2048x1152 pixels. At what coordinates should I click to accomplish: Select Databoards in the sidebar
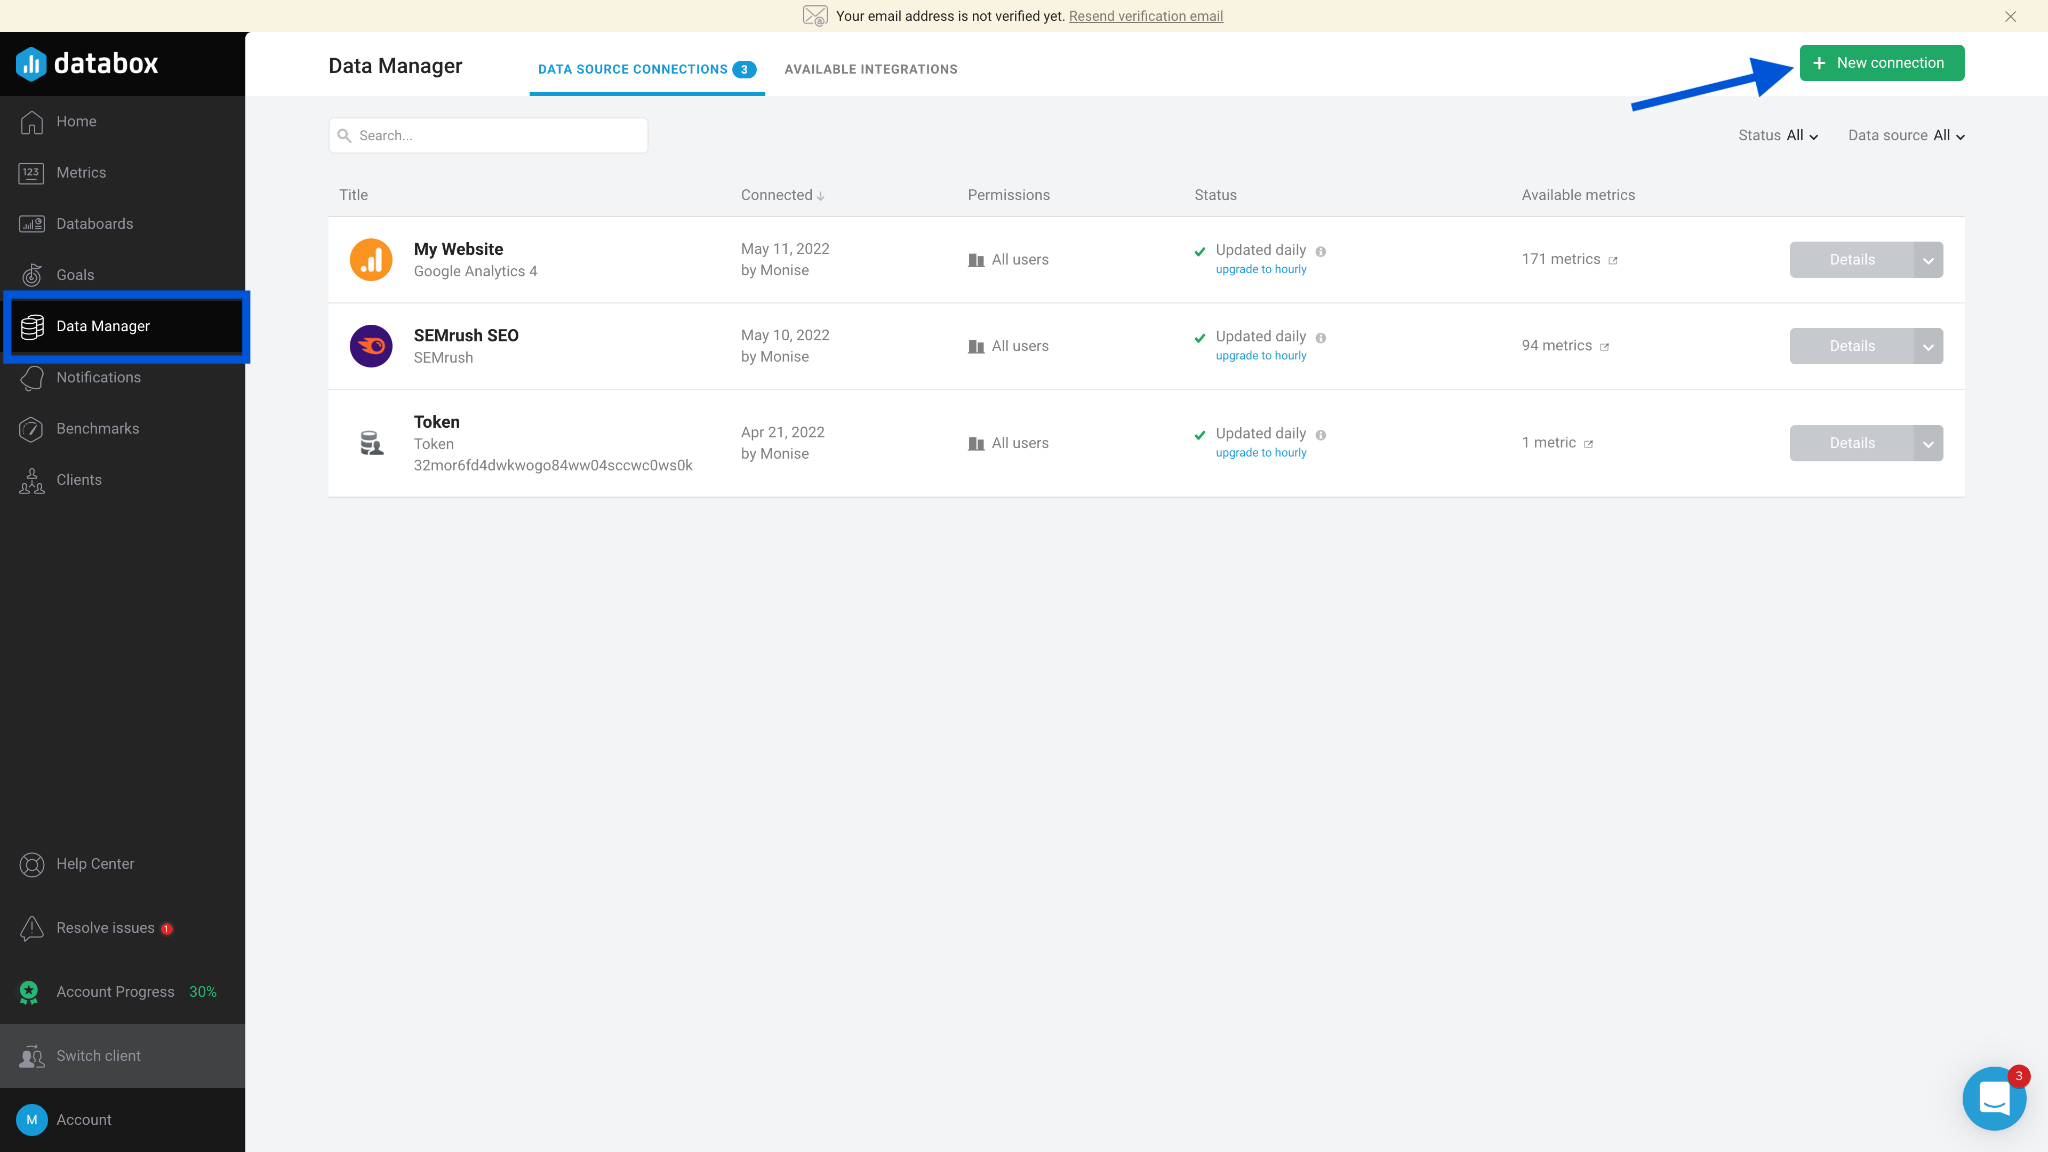[95, 223]
